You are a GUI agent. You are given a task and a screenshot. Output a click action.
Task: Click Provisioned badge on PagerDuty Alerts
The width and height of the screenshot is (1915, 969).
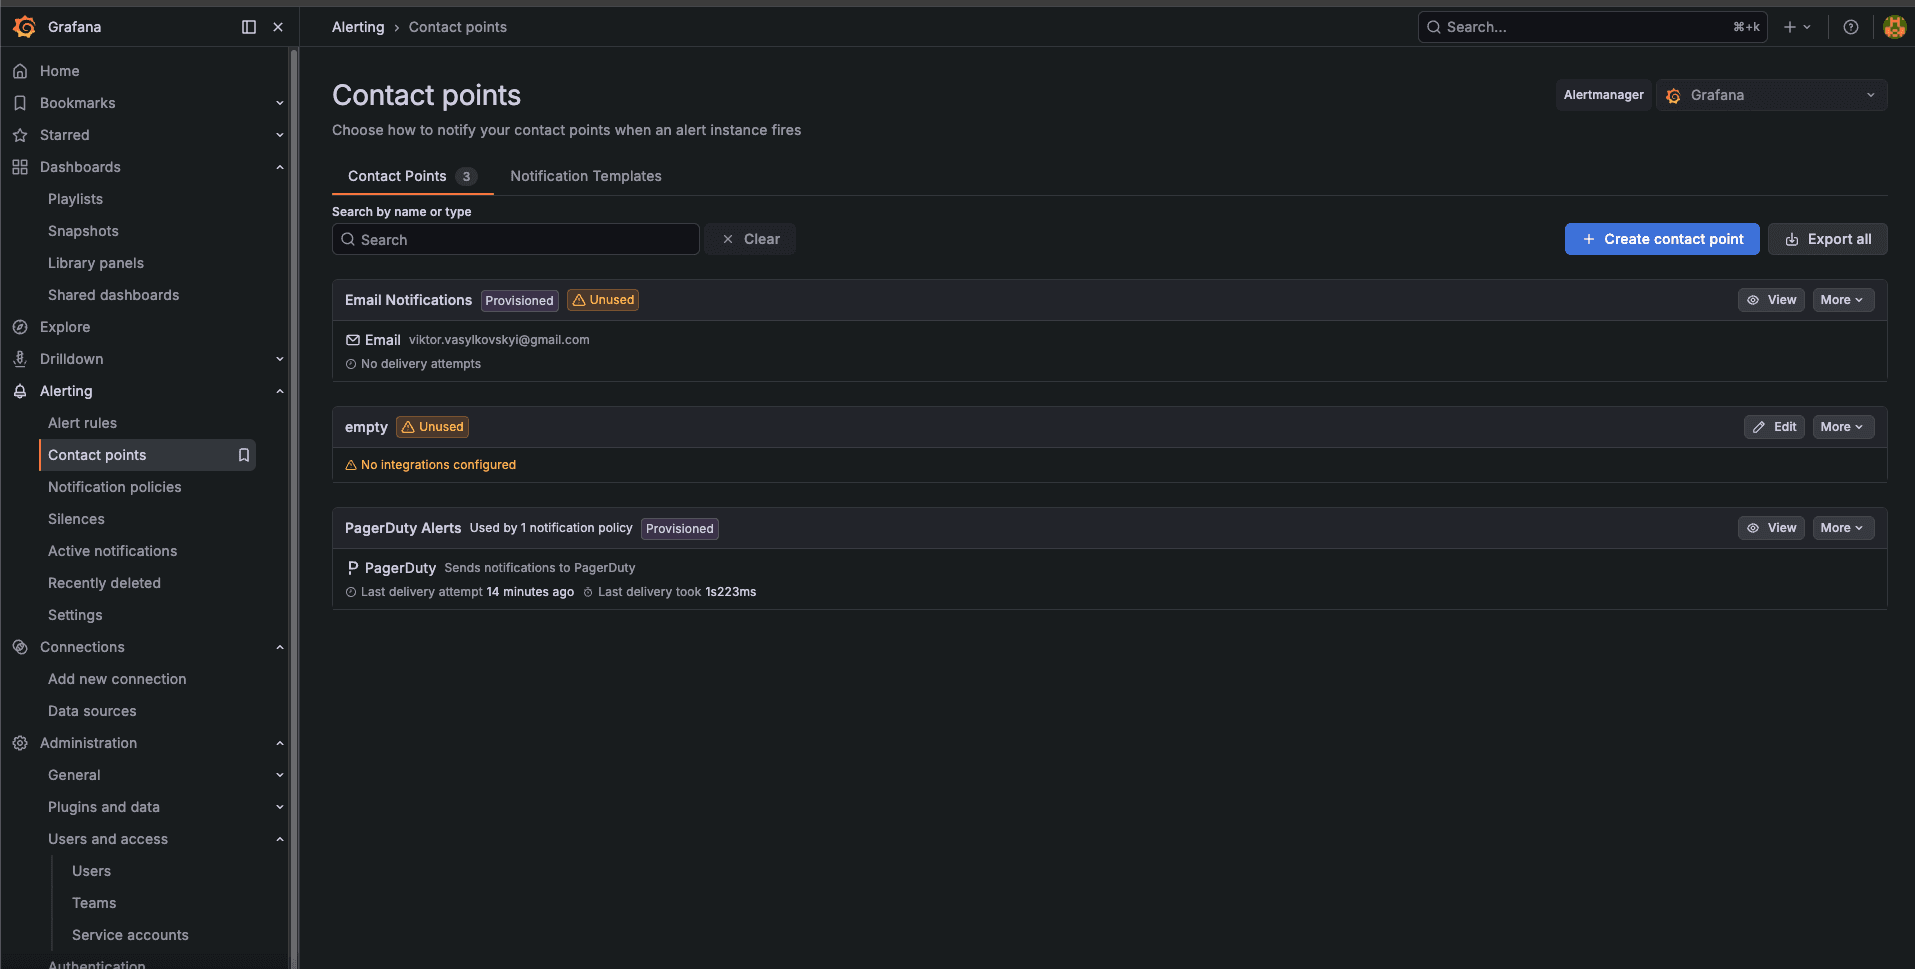pyautogui.click(x=680, y=528)
